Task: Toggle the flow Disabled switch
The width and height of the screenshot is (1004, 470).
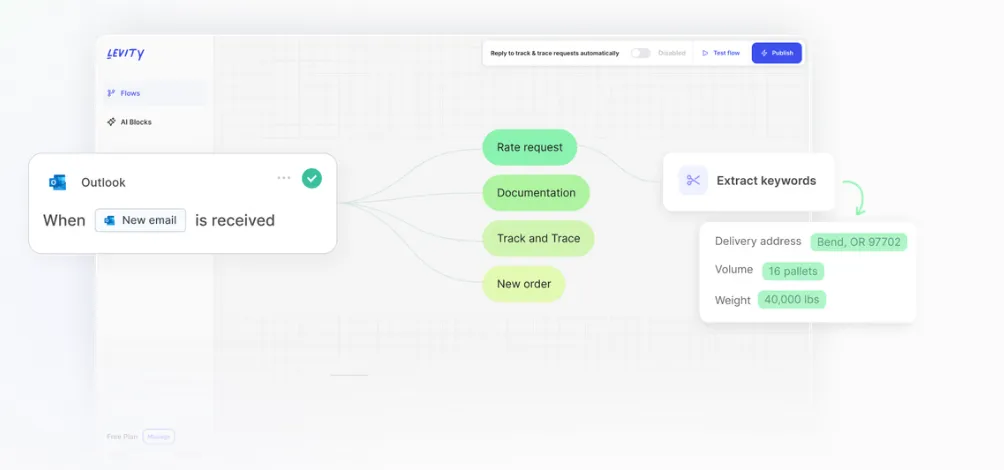Action: click(x=640, y=53)
